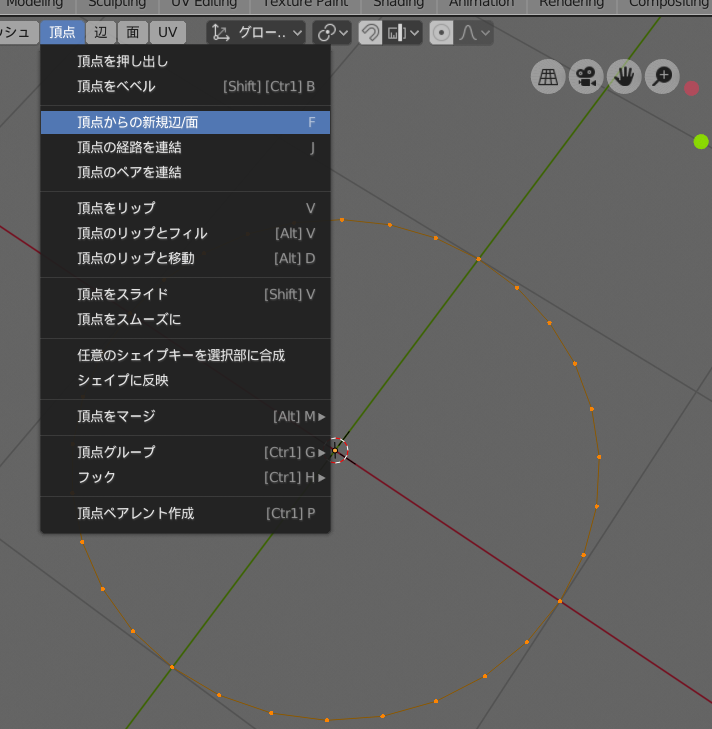
Task: Select 頂点を押し出し menu entry
Action: [186, 61]
